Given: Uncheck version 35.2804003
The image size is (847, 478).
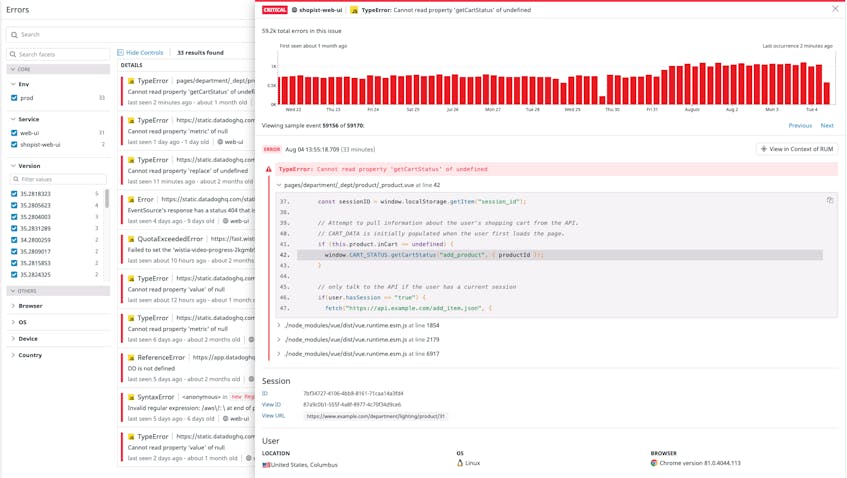Looking at the screenshot, I should coord(14,217).
